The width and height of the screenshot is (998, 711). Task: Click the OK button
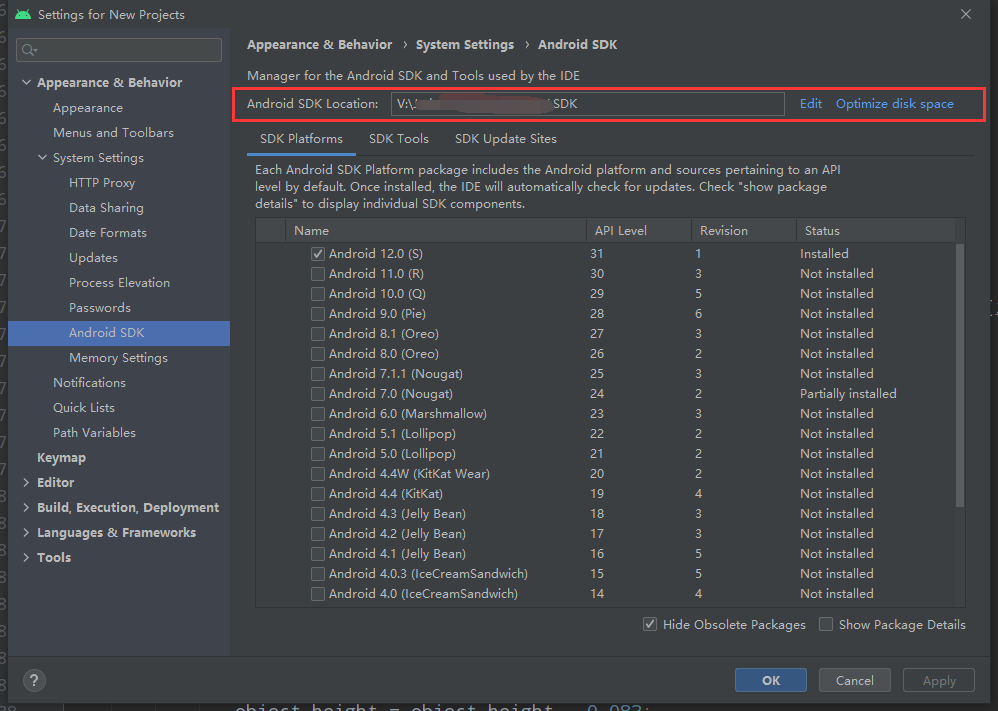point(771,680)
